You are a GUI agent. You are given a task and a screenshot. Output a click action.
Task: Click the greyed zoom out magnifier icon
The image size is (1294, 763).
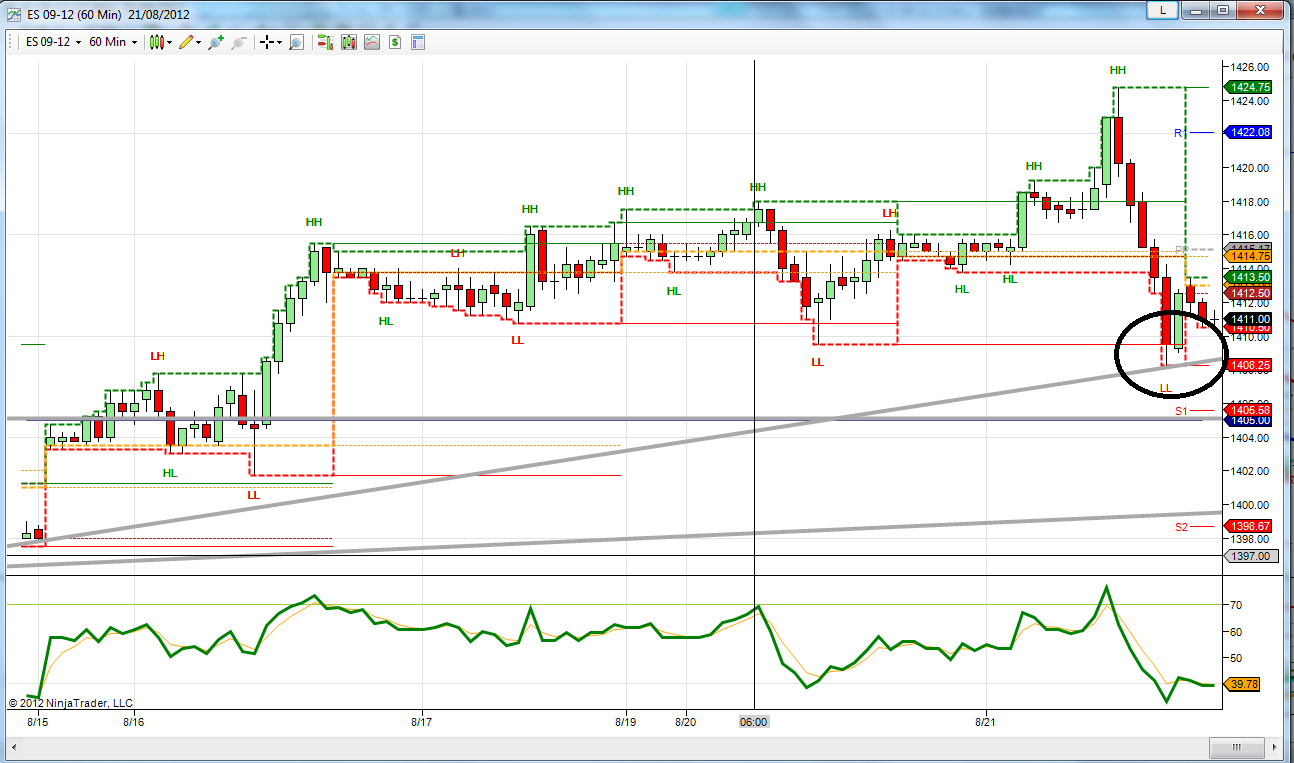[238, 42]
